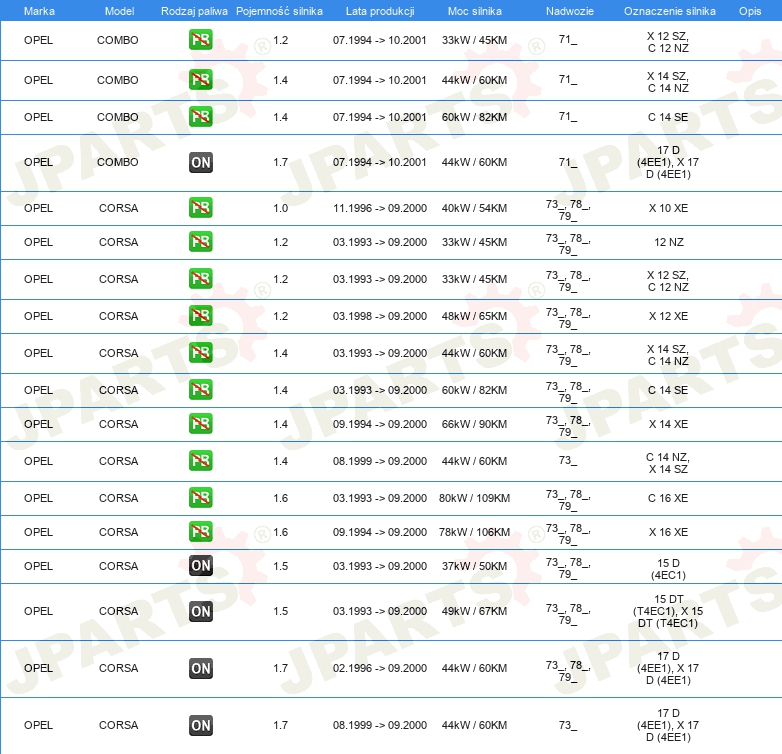This screenshot has height=754, width=782.
Task: Click the PB icon in the X 14 XE row
Action: click(200, 424)
